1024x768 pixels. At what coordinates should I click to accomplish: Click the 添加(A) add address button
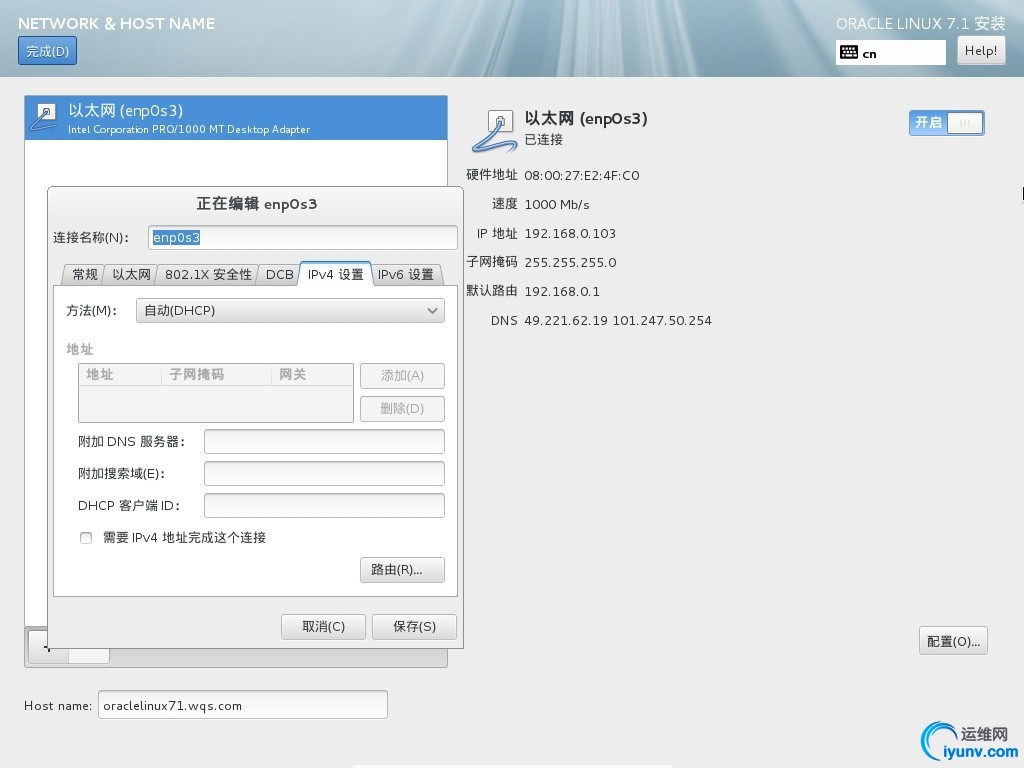(402, 376)
